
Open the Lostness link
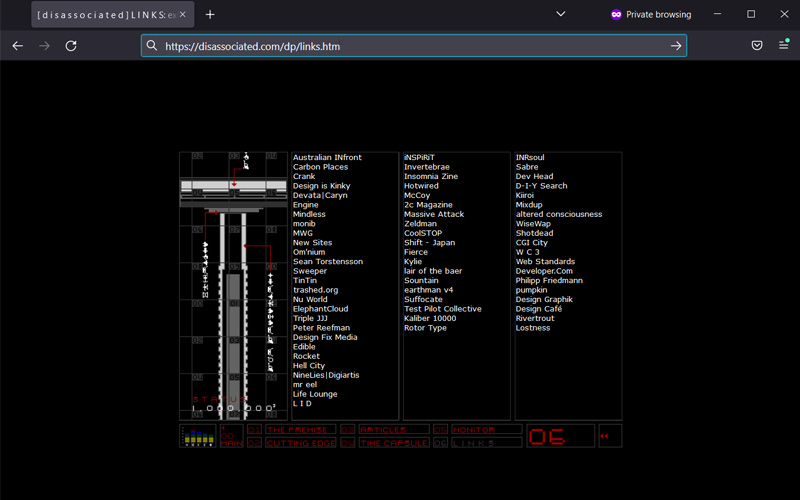[x=533, y=328]
